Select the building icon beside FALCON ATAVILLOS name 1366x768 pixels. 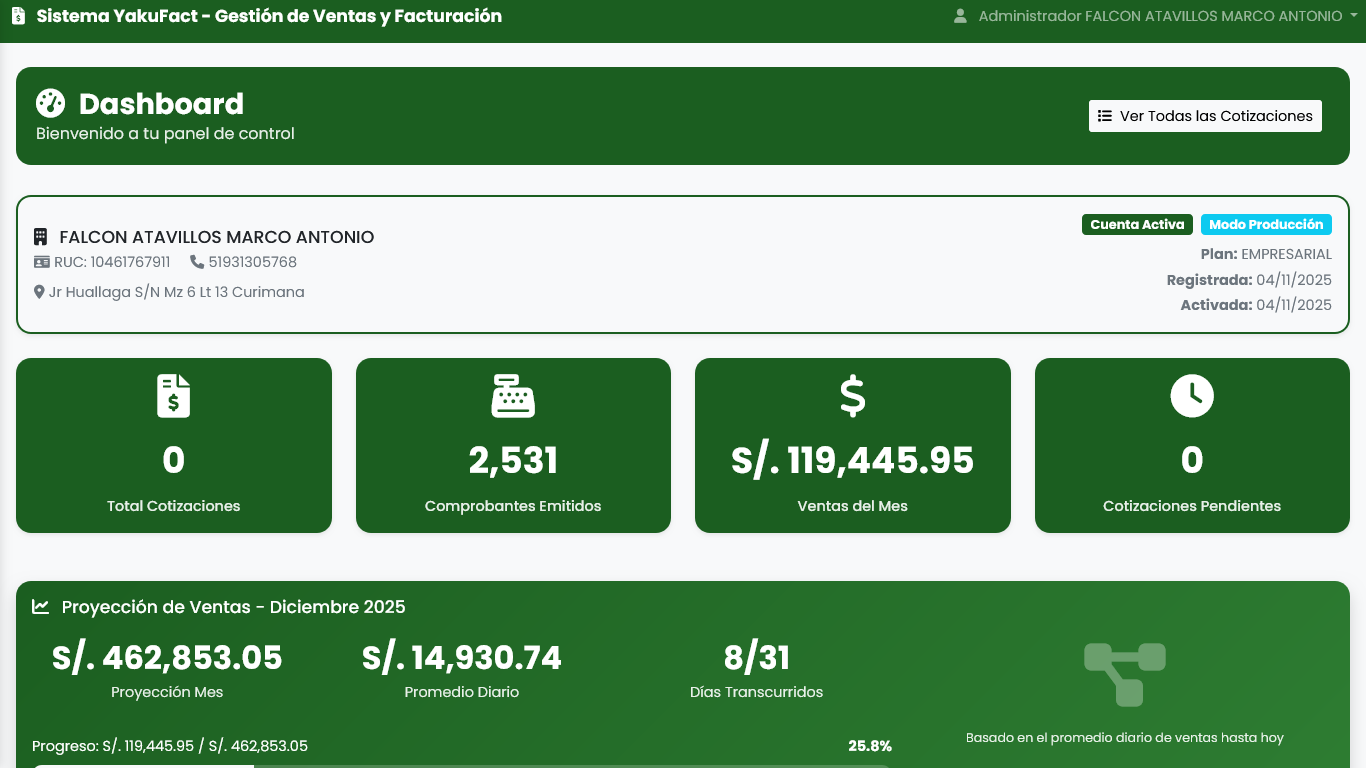[40, 236]
